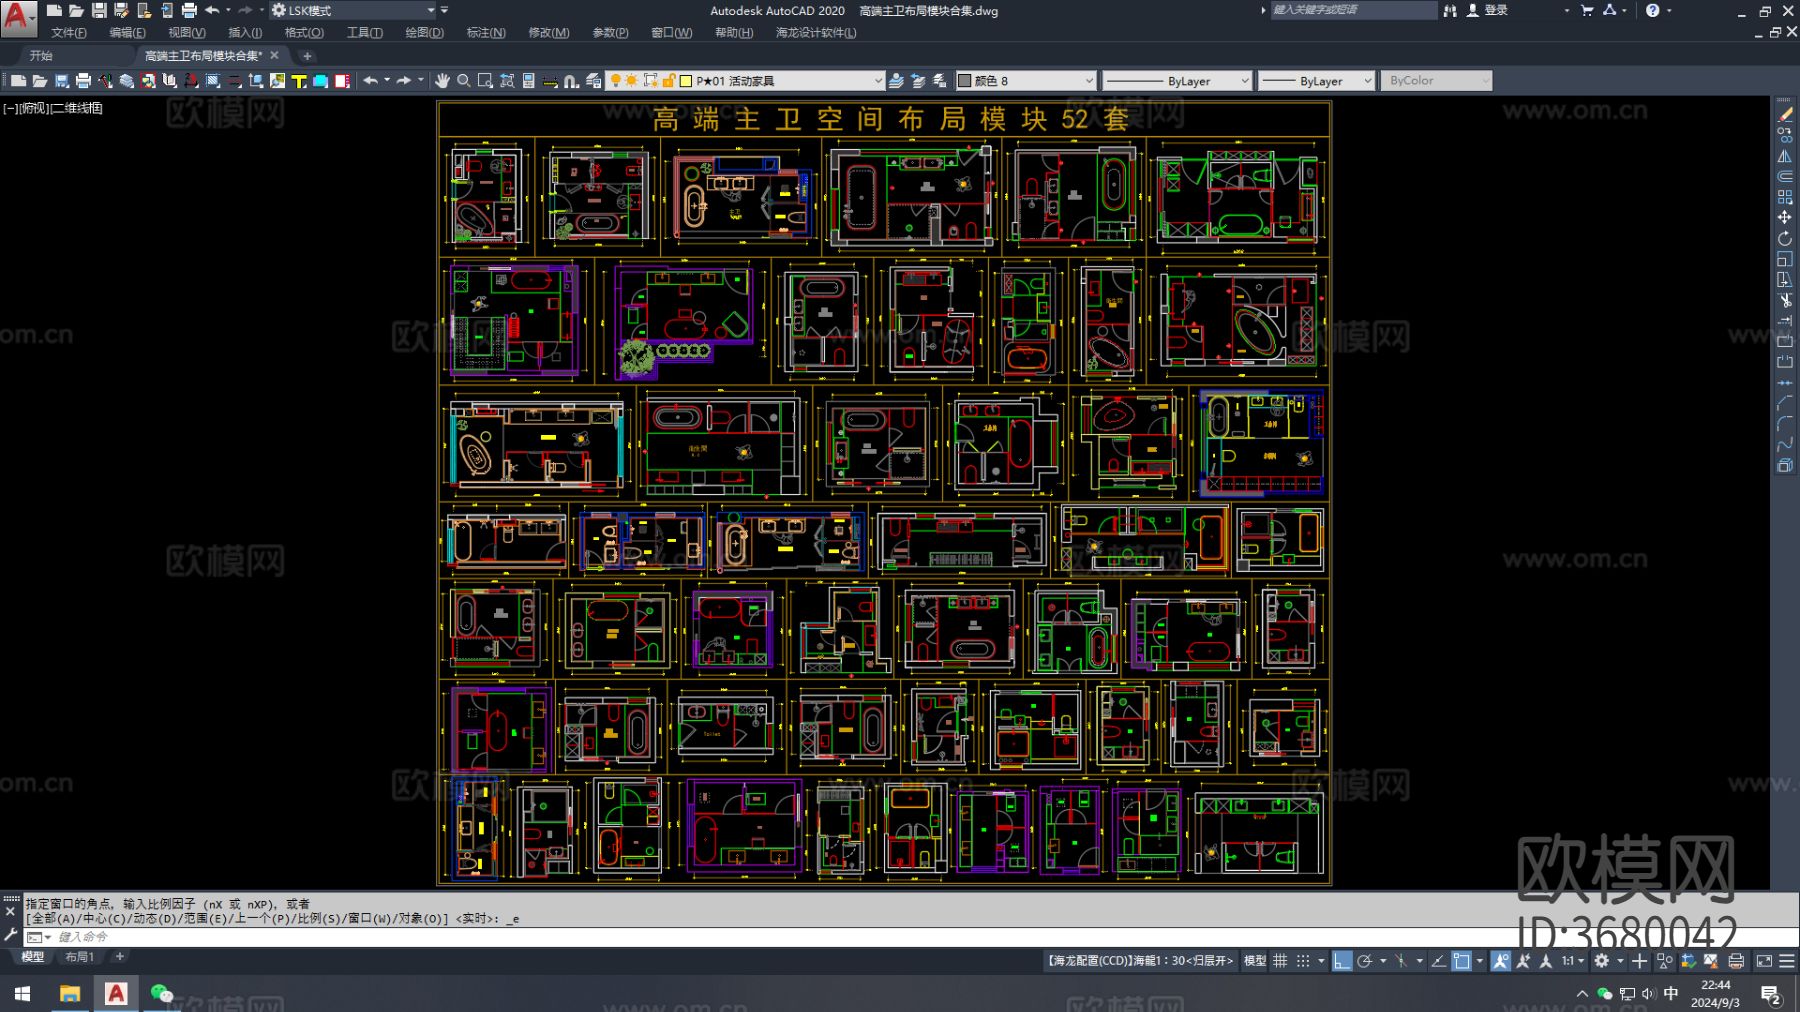
Task: Toggle Isometric drafting in status bar
Action: [x=1401, y=961]
